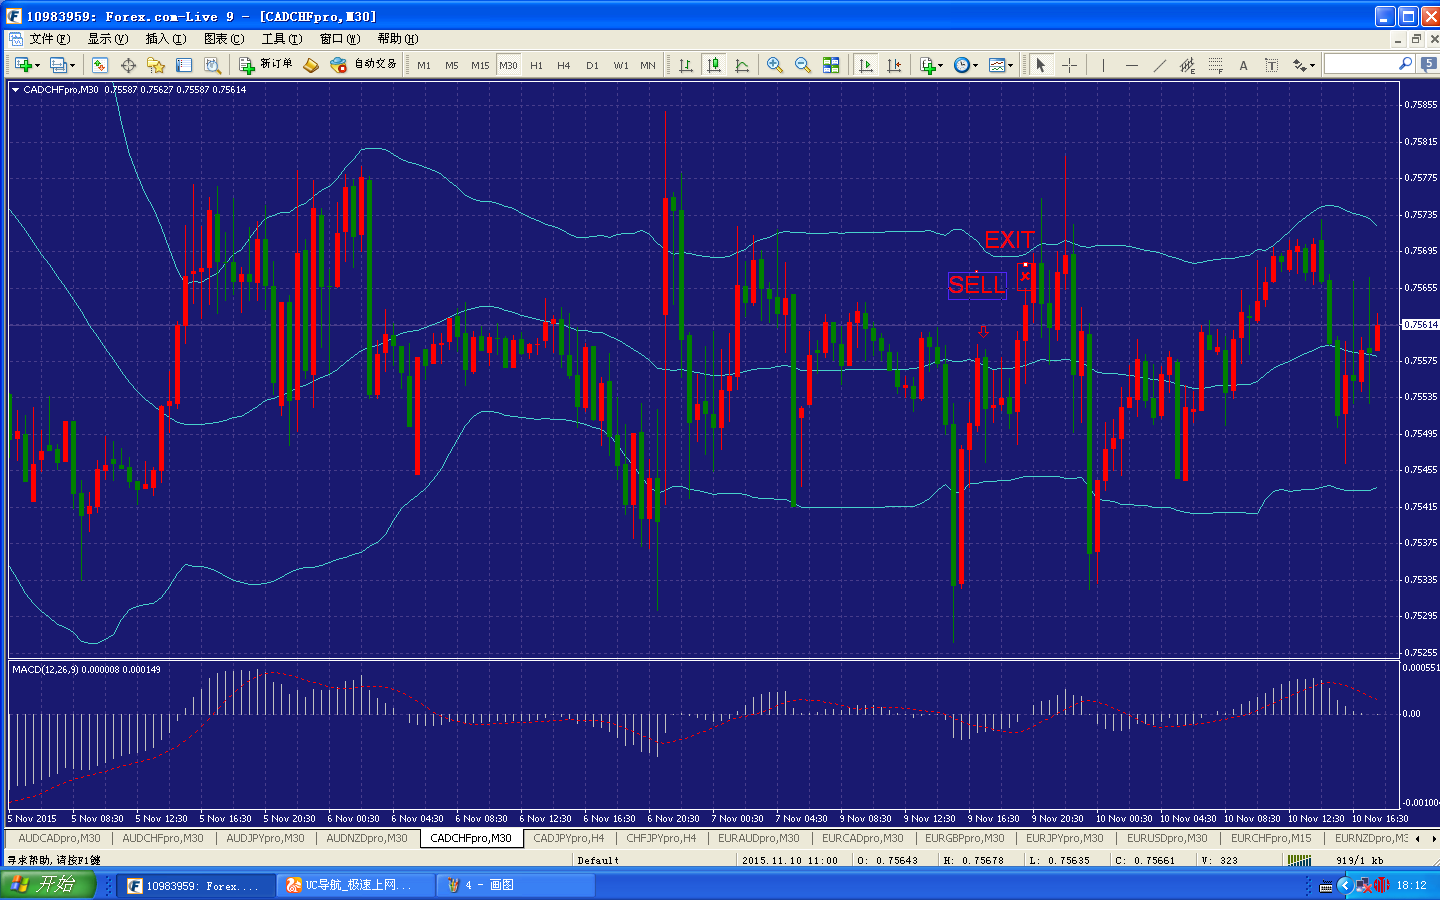Click the new chart icon
This screenshot has width=1440, height=900.
tap(22, 65)
